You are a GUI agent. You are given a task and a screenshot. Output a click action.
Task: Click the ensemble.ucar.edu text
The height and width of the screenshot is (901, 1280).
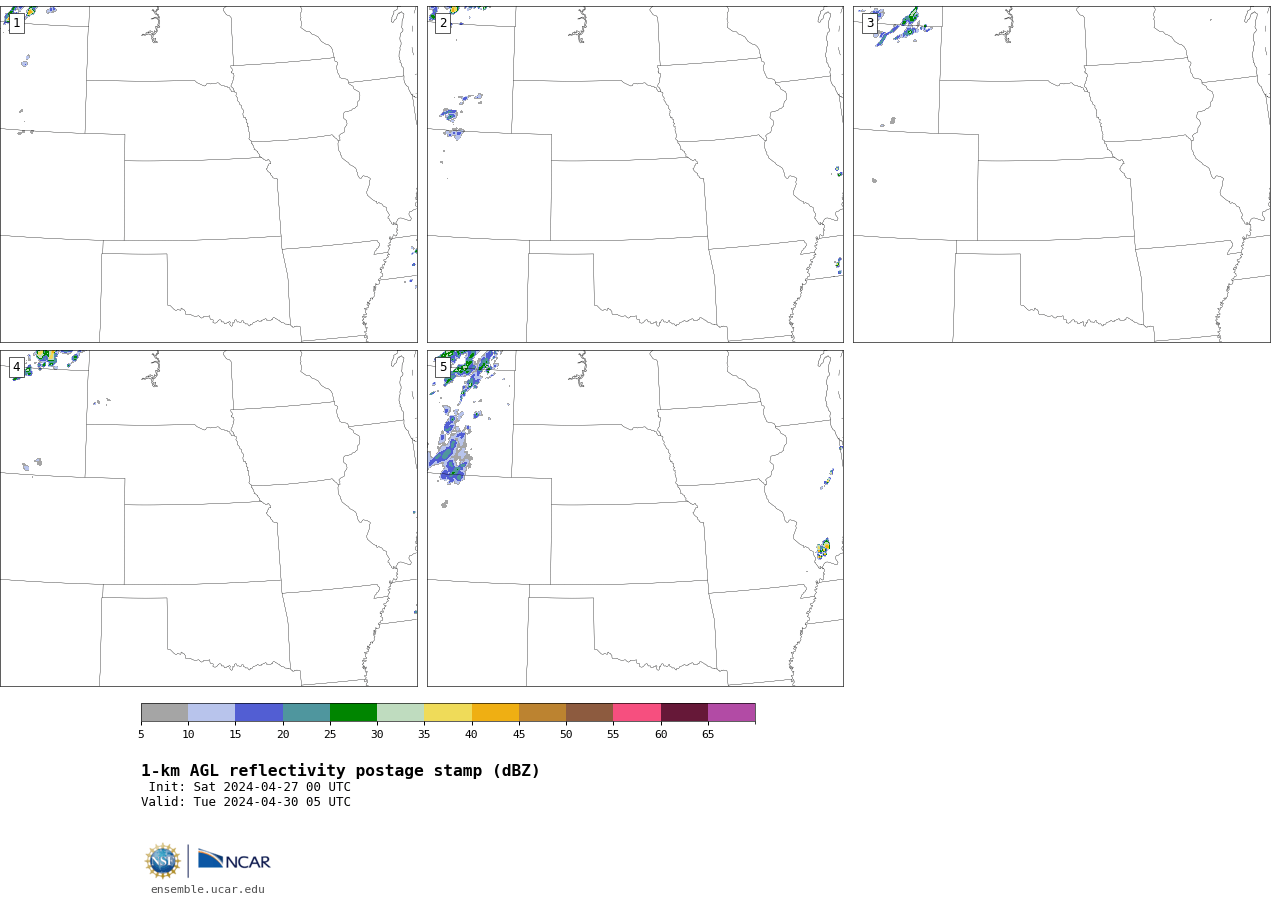(208, 889)
